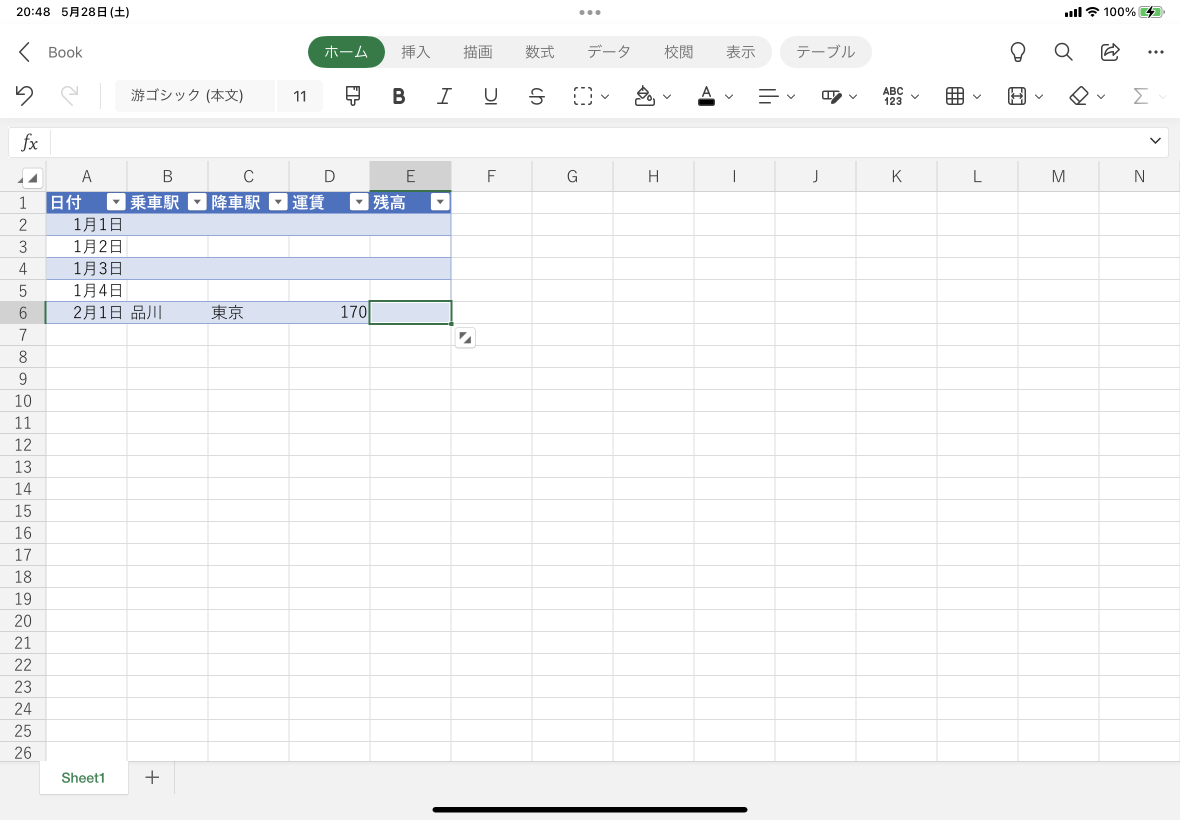This screenshot has height=820, width=1180.
Task: Expand number format dropdown arrow
Action: (x=915, y=96)
